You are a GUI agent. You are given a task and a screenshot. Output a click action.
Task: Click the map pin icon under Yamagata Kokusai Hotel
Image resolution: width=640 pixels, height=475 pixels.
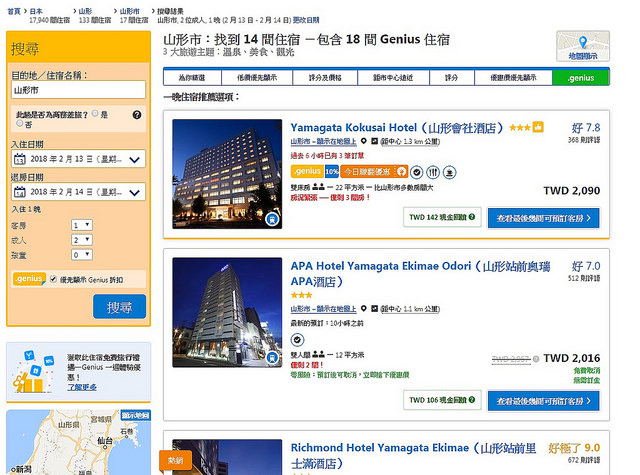coord(364,141)
